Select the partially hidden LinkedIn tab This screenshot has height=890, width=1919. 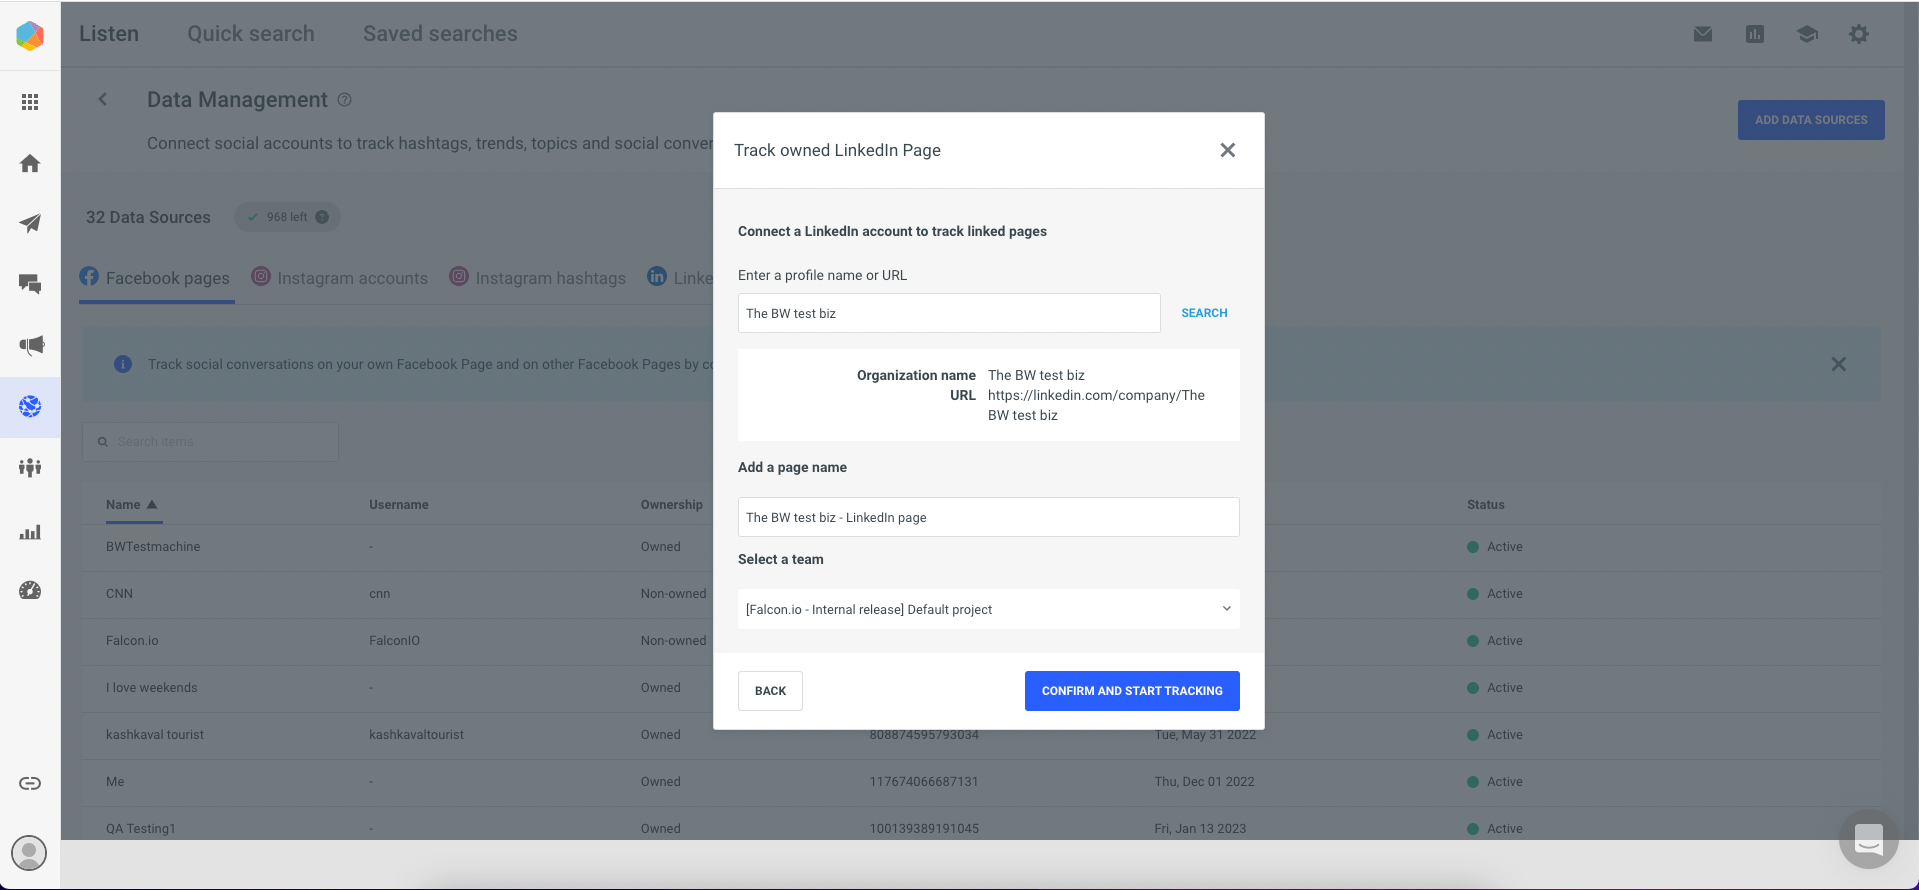(x=680, y=278)
